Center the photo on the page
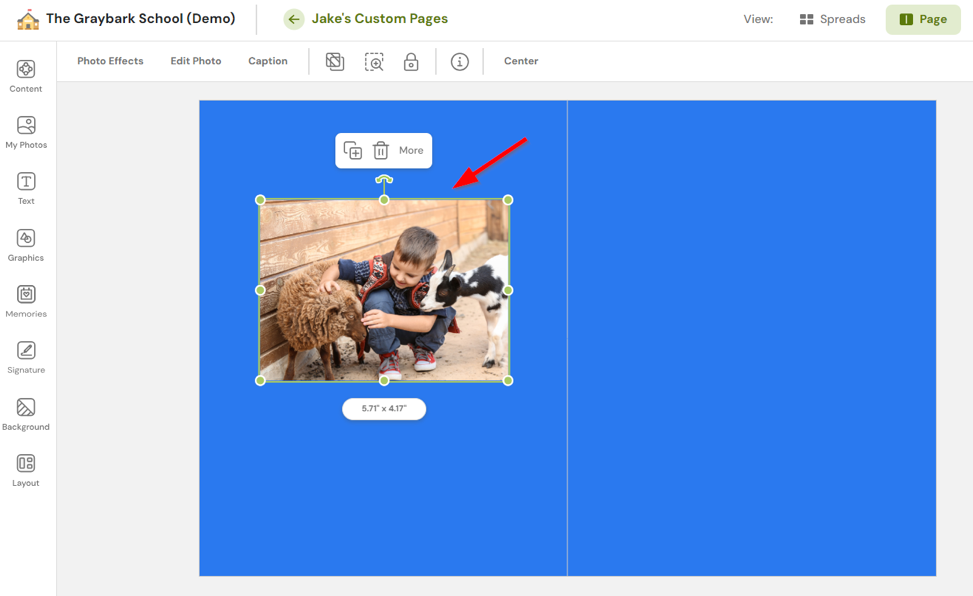Screen dimensions: 973x596 click(520, 61)
